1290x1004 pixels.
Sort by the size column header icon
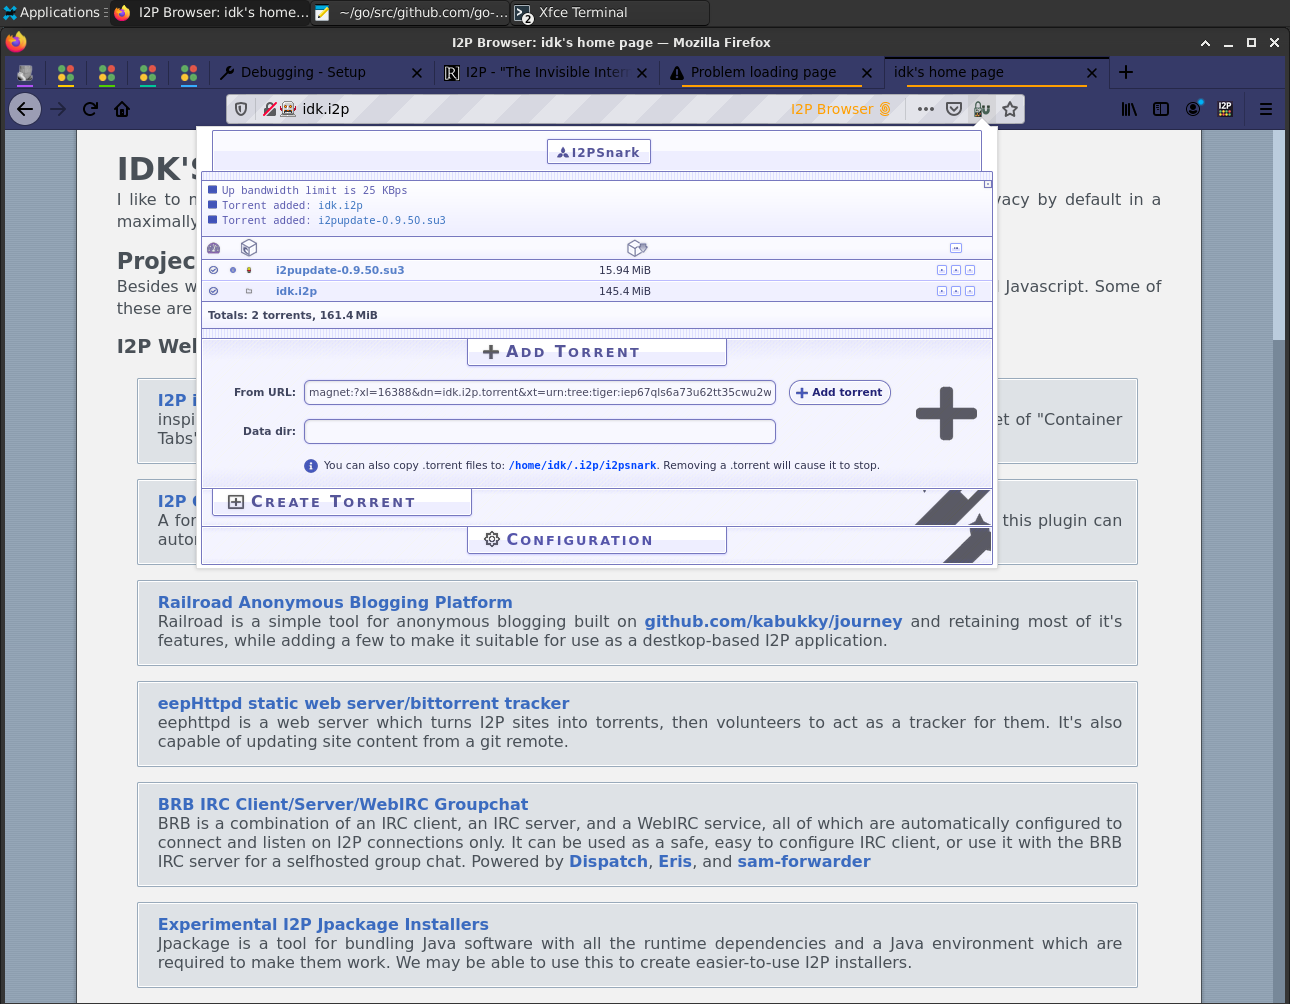tap(637, 248)
